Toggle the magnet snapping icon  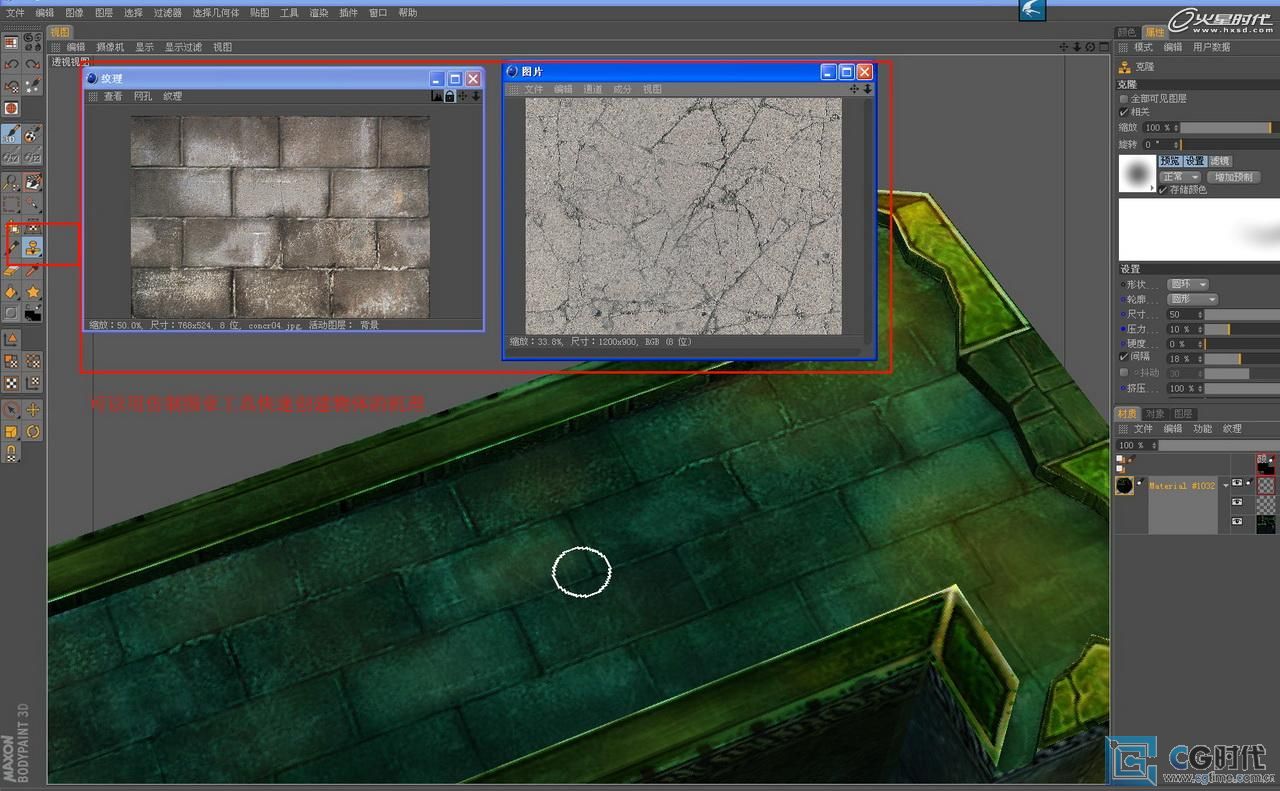[11, 452]
